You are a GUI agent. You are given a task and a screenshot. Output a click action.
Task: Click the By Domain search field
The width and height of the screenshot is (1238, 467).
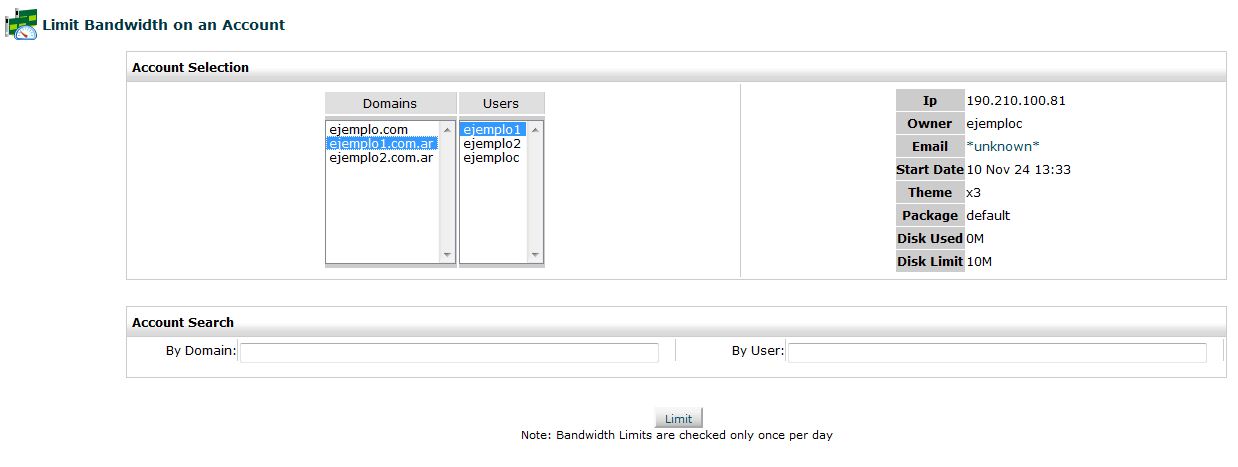pos(449,352)
